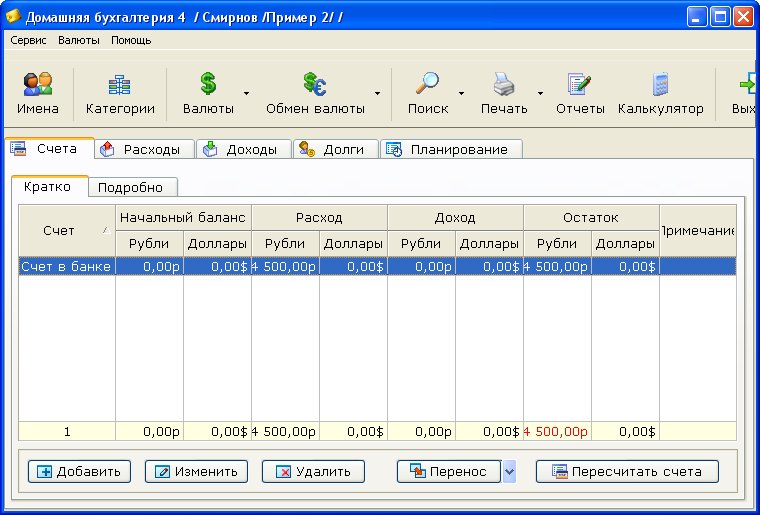
Task: Open the Помощь menu
Action: [131, 40]
